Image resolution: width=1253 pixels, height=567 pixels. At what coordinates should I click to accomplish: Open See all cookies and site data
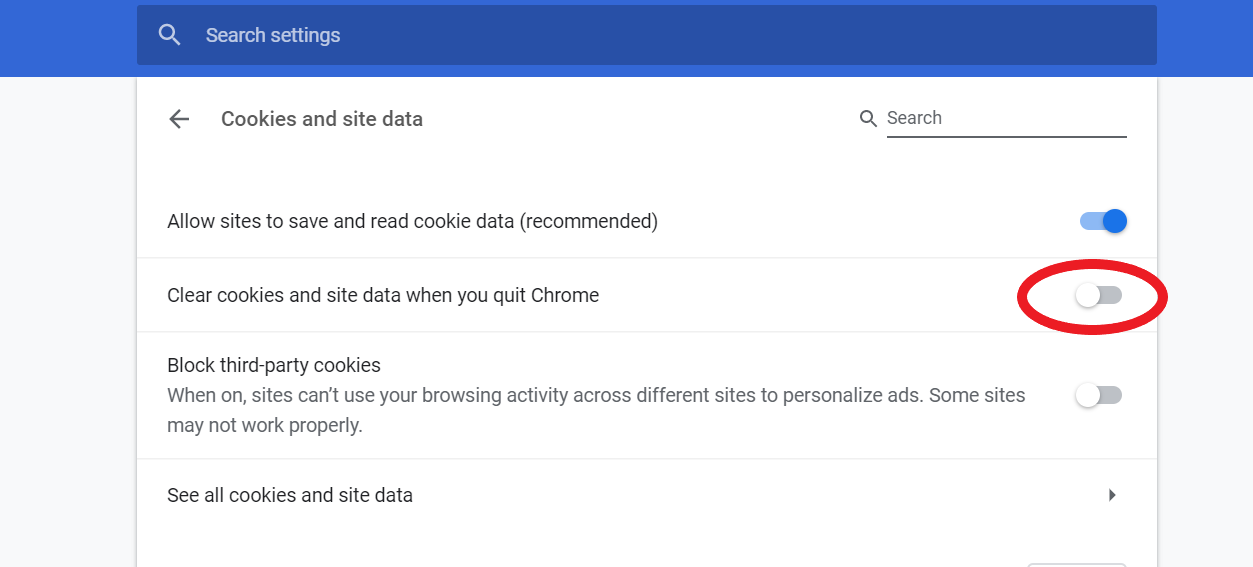(x=290, y=495)
